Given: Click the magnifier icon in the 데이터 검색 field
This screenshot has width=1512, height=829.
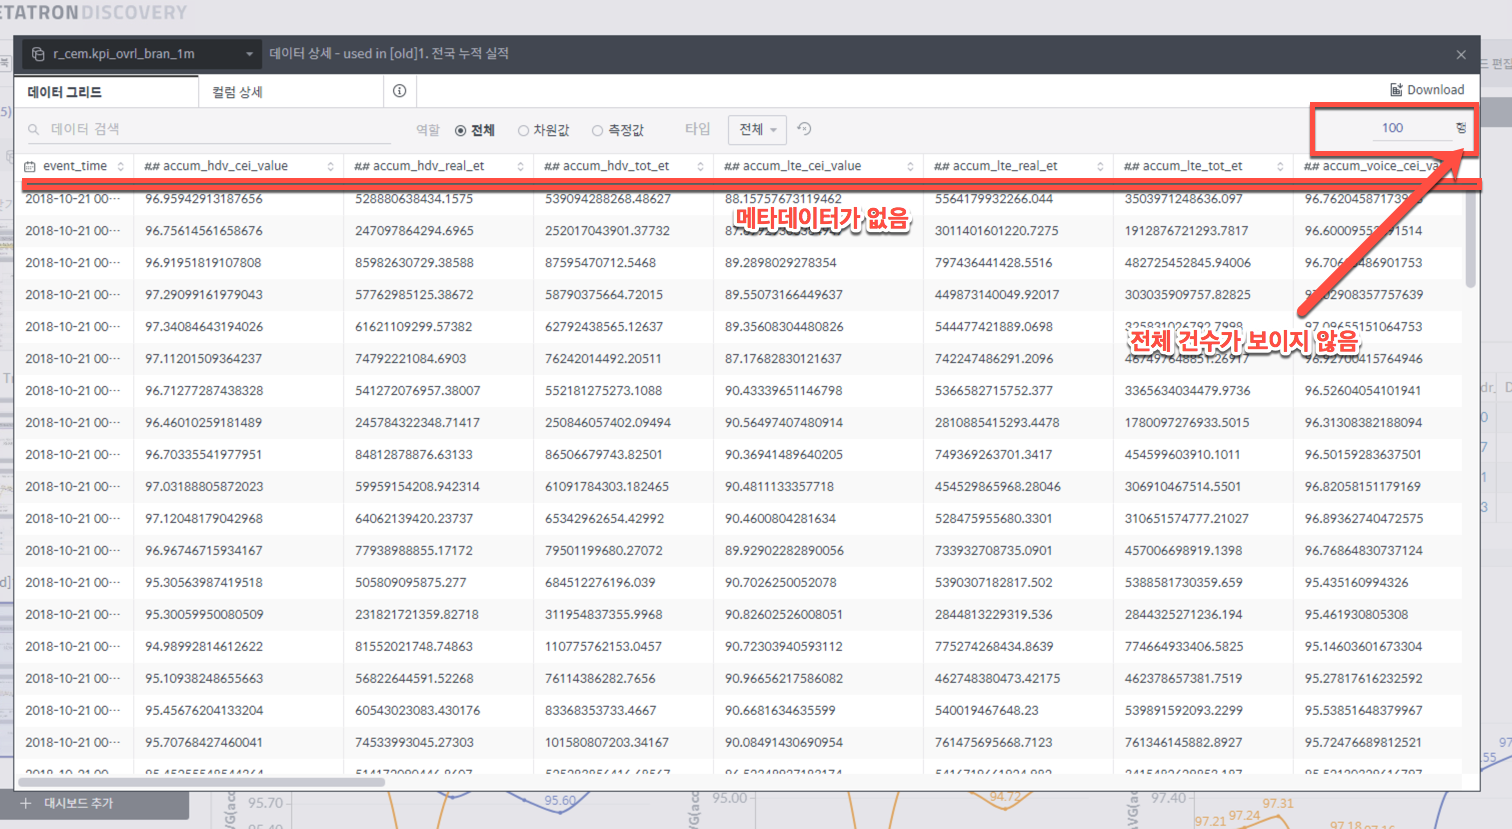Looking at the screenshot, I should 33,128.
